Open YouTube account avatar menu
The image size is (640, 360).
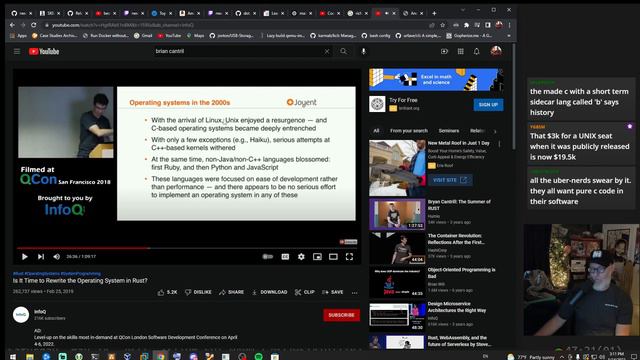(496, 51)
